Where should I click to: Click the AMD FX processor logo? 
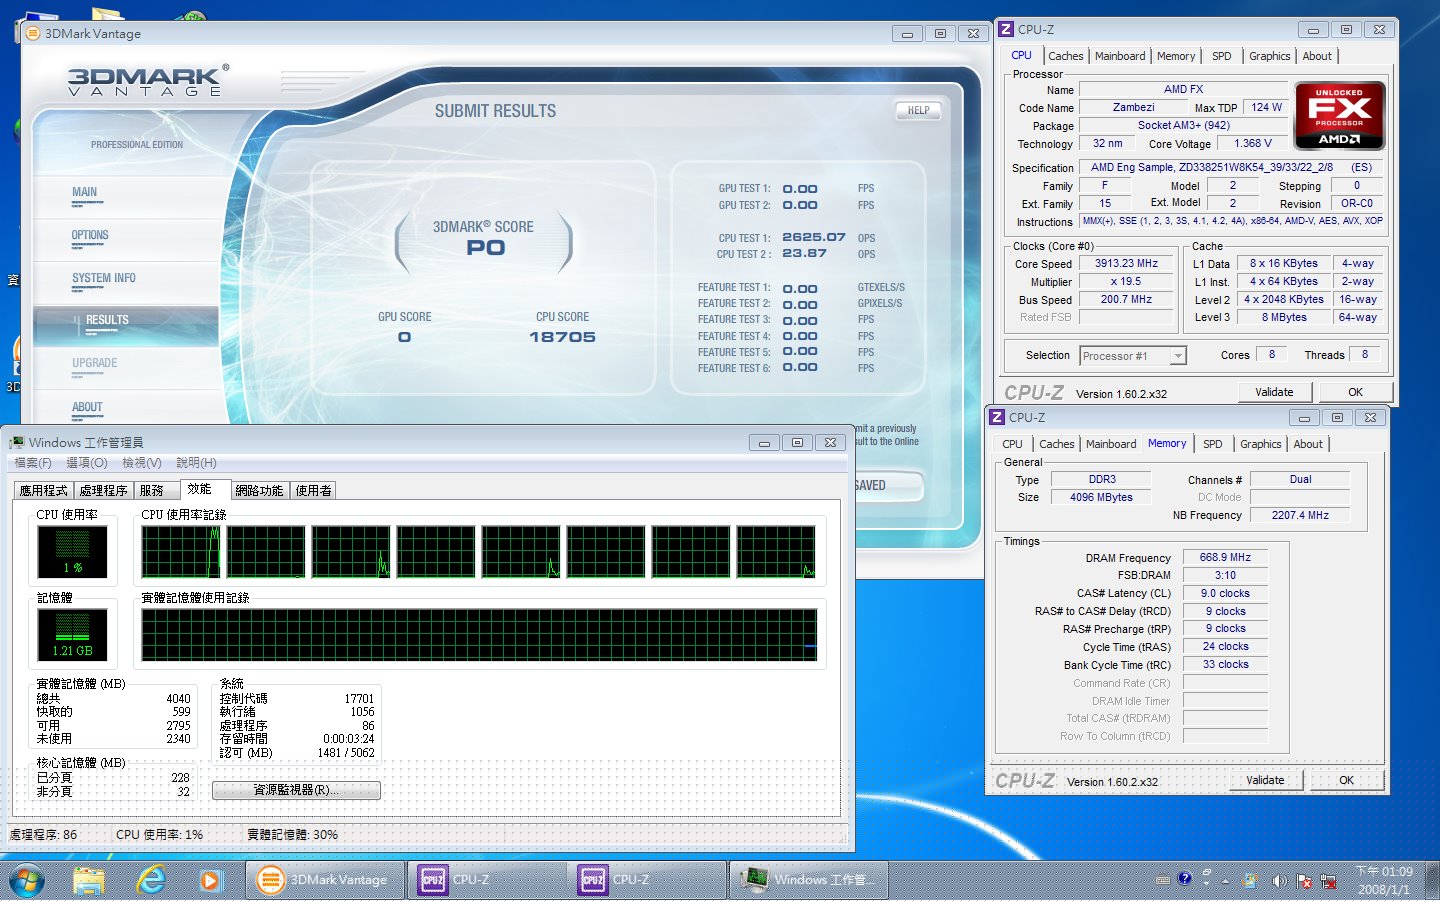tap(1339, 115)
